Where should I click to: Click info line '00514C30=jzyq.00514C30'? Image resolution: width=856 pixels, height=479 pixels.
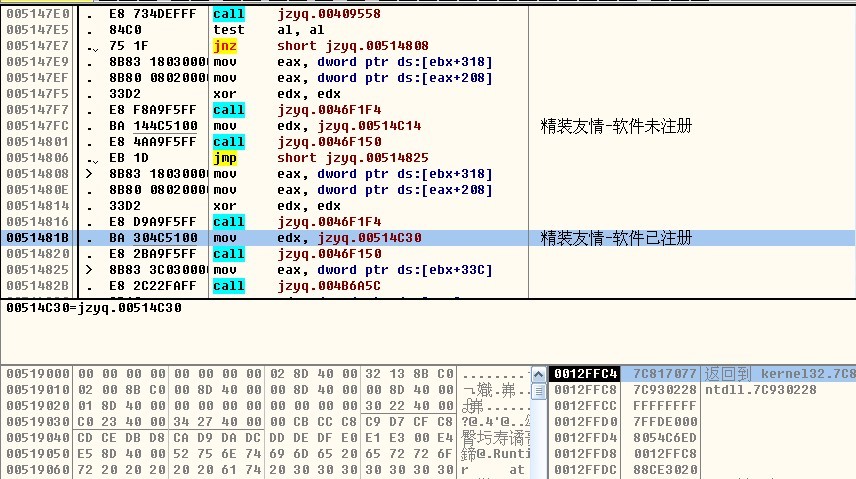(x=94, y=308)
